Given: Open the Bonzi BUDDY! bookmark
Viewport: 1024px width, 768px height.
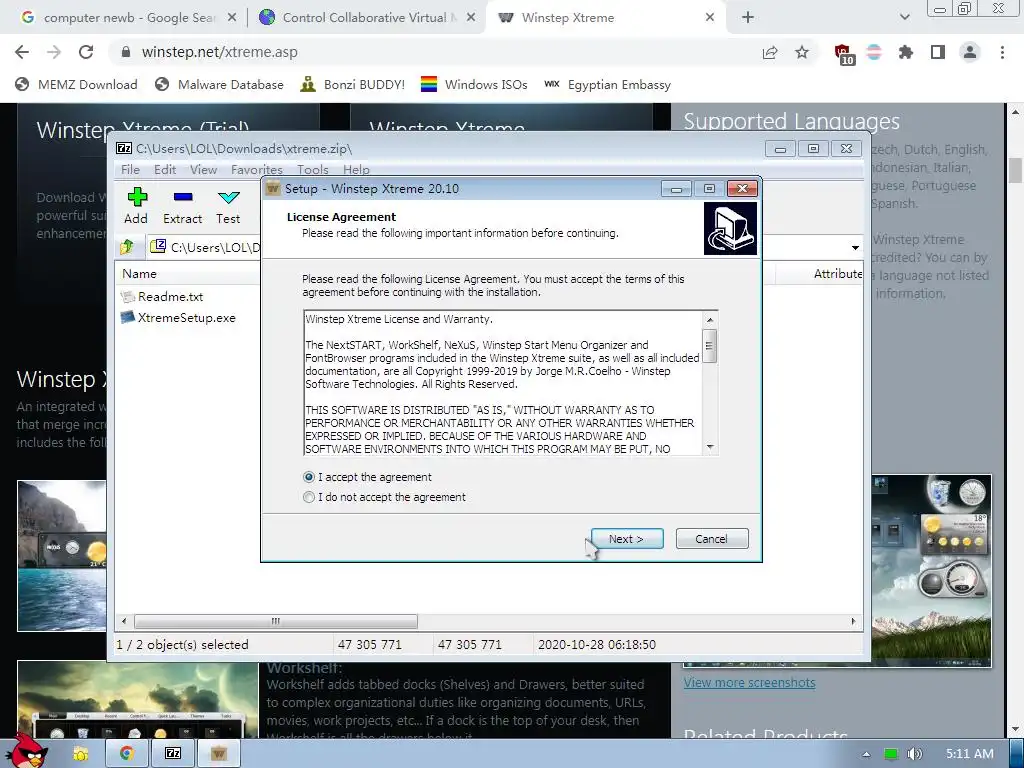Looking at the screenshot, I should pyautogui.click(x=353, y=84).
